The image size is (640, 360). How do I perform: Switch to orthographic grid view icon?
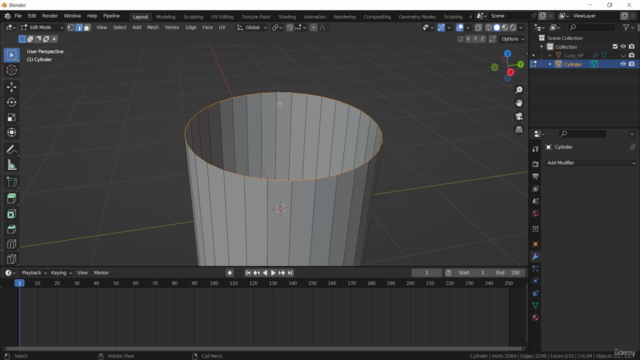(x=519, y=129)
